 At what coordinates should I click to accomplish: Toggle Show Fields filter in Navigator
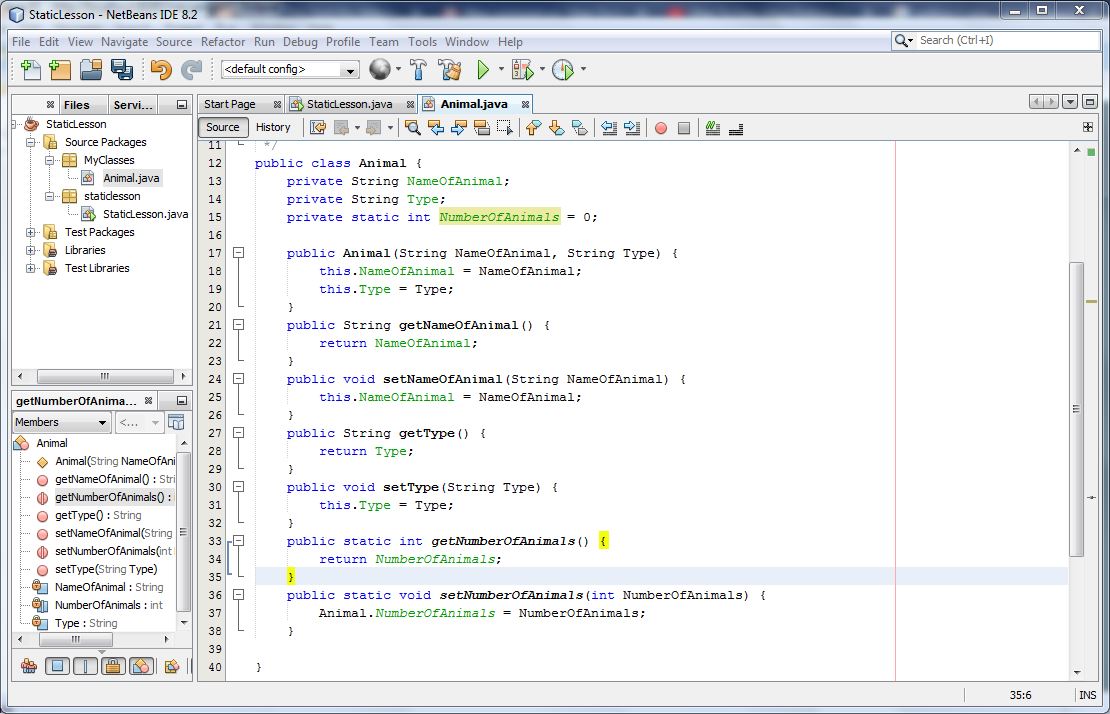click(57, 666)
